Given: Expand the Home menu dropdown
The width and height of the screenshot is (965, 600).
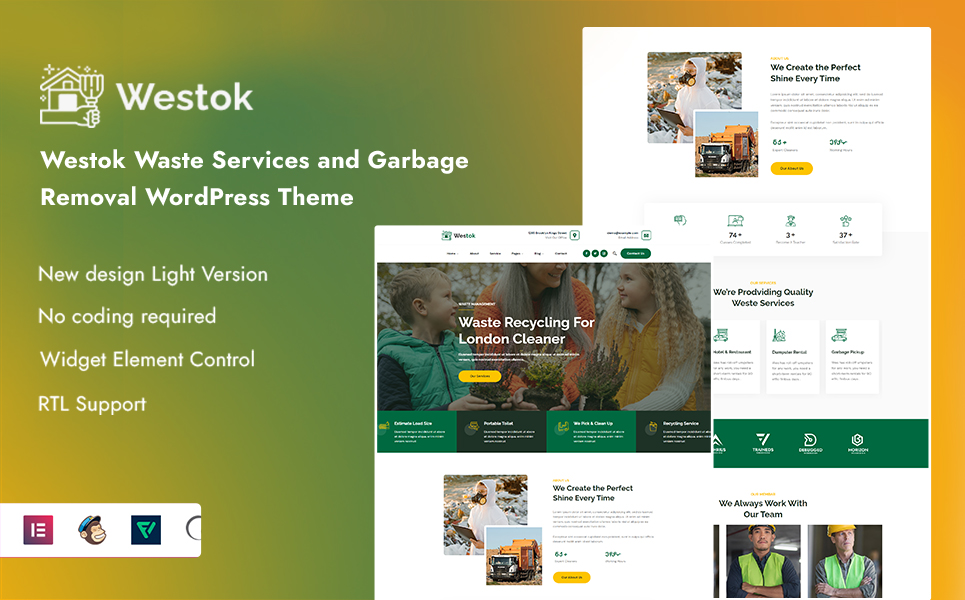Looking at the screenshot, I should (452, 254).
